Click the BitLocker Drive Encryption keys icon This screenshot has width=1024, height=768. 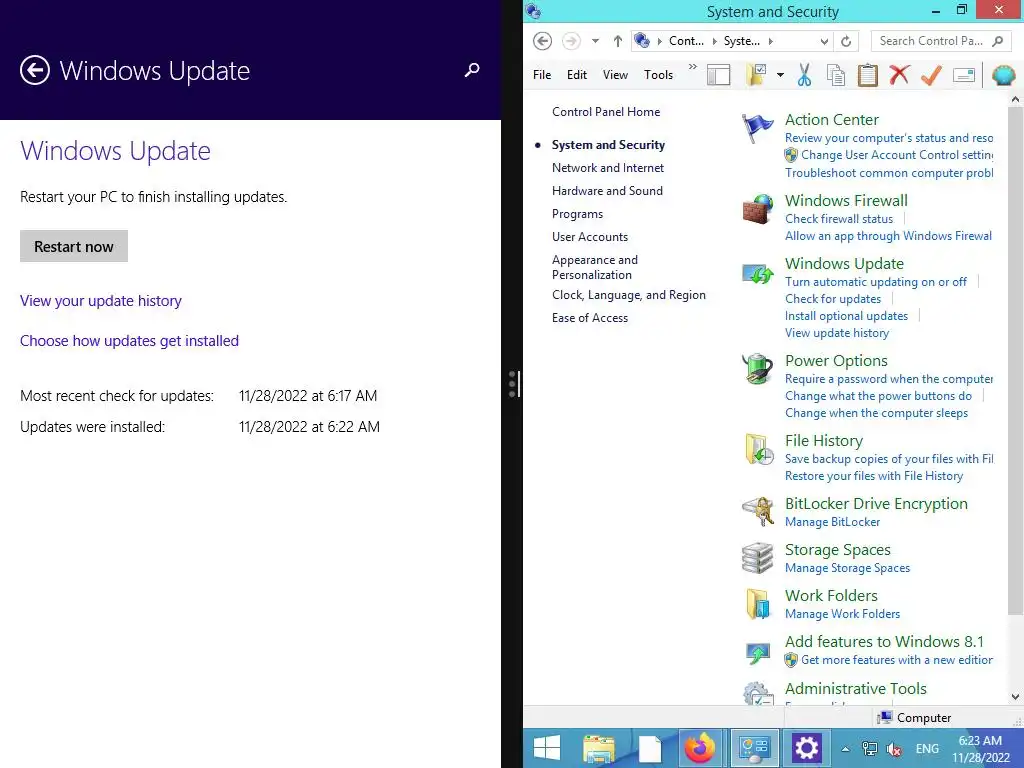click(x=758, y=511)
